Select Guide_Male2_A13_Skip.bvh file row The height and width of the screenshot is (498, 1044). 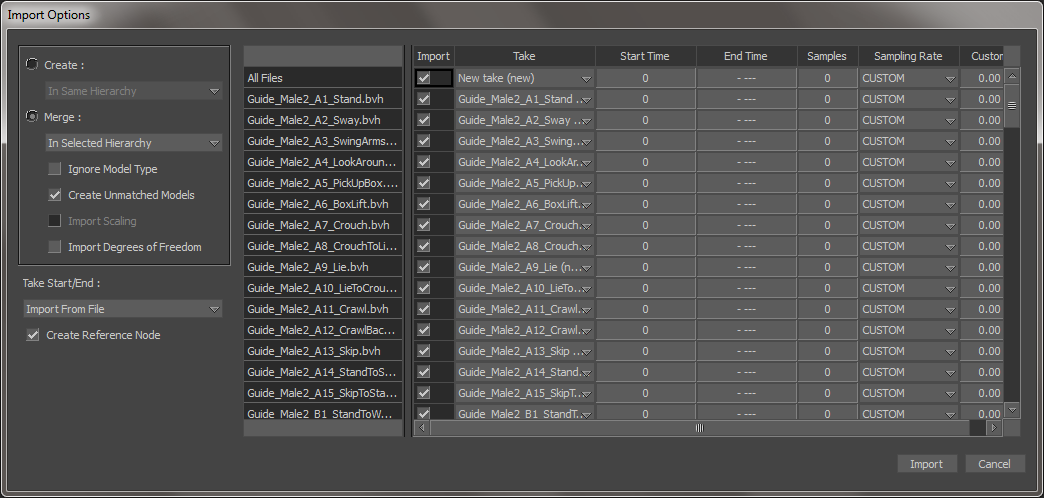(x=324, y=351)
